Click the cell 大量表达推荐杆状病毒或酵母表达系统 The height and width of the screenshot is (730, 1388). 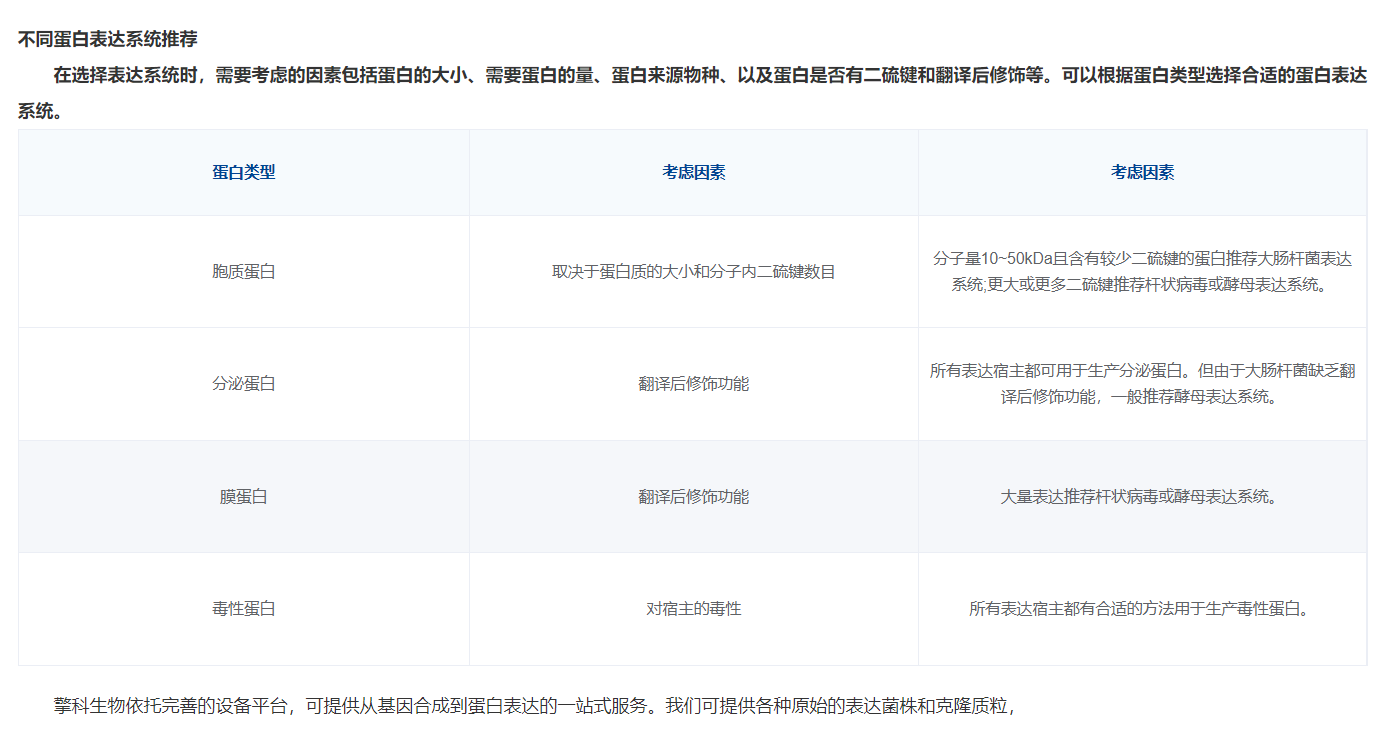[x=1142, y=496]
